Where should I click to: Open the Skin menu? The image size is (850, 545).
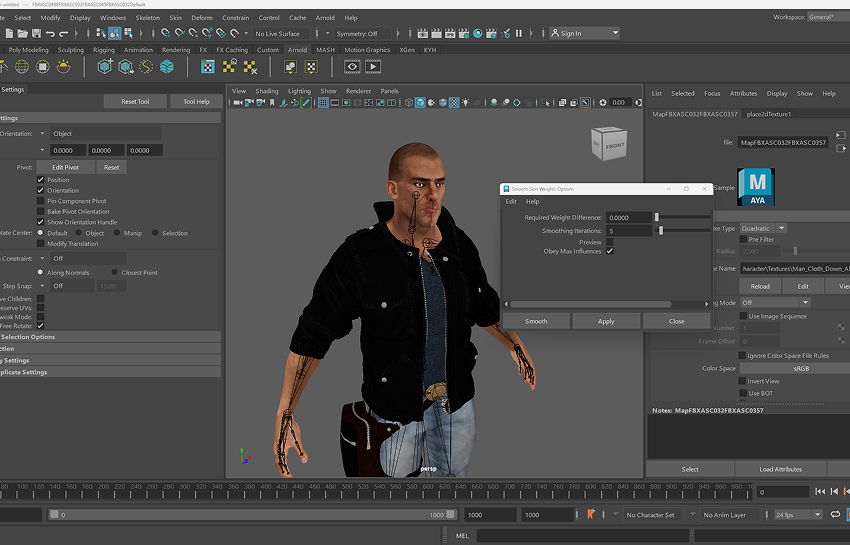[x=175, y=18]
